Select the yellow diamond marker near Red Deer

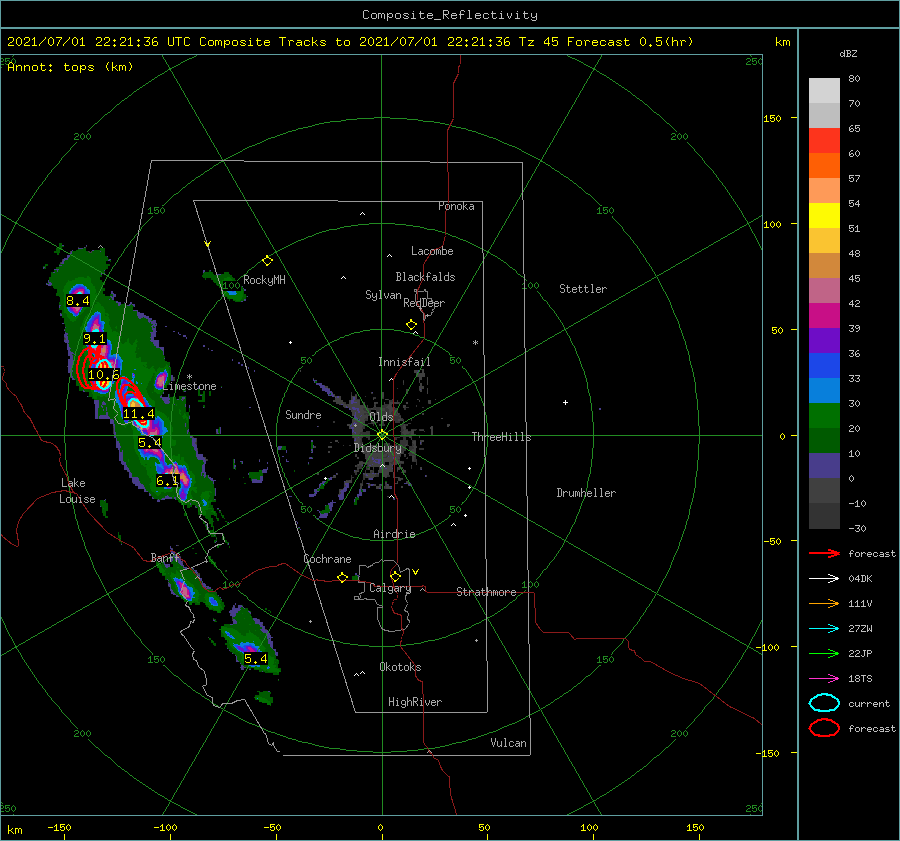tap(411, 325)
